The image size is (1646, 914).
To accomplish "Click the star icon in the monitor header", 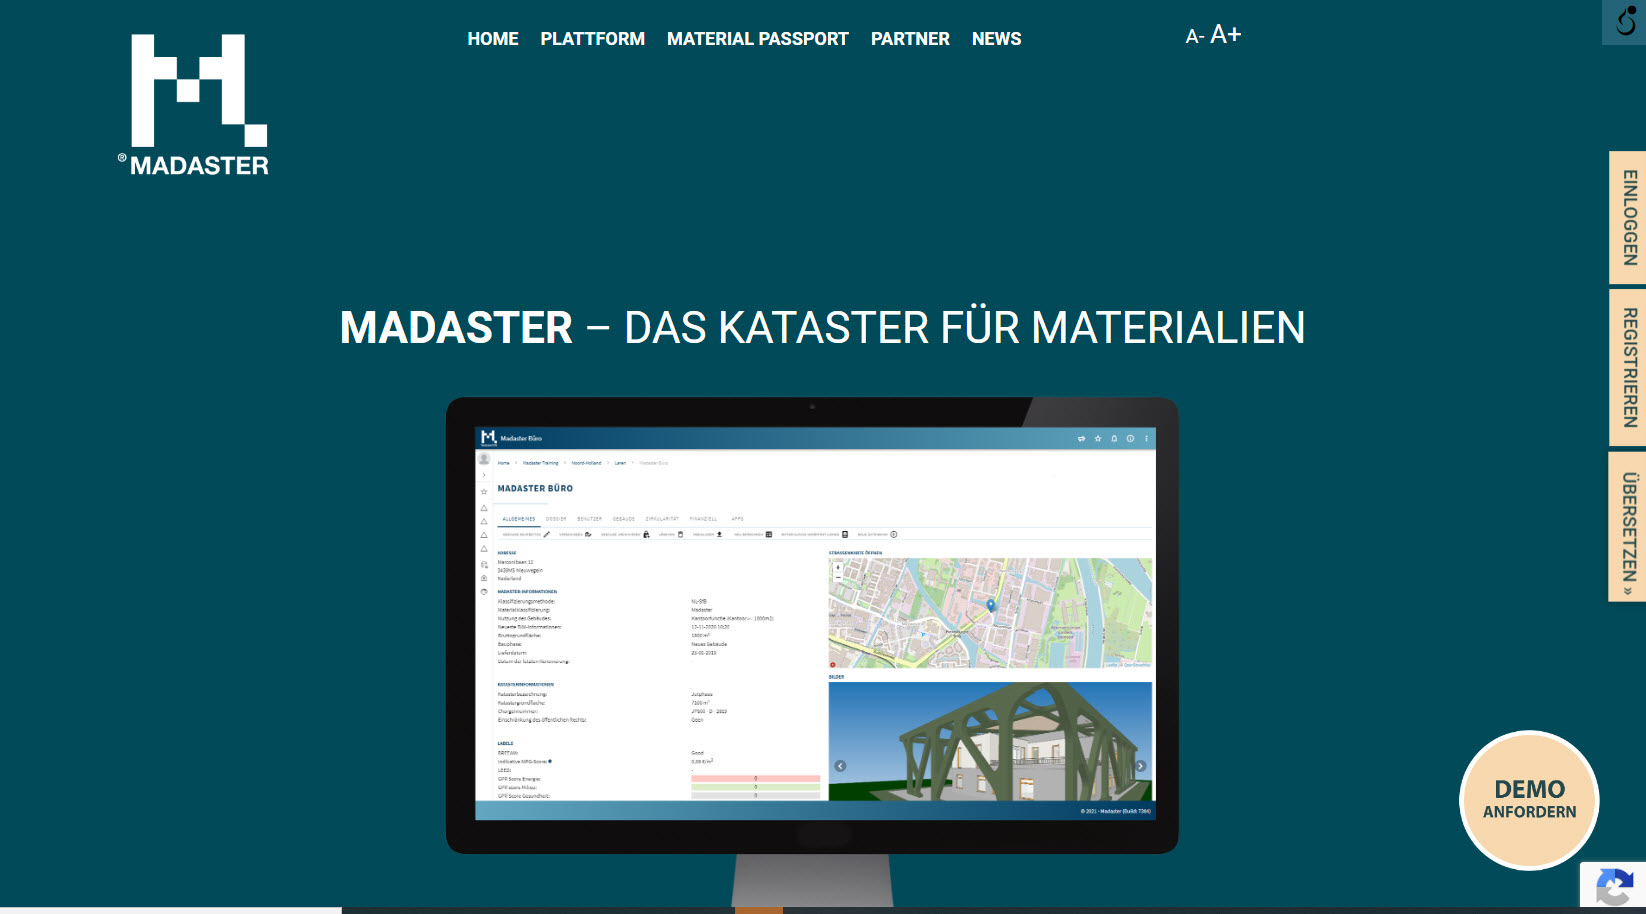I will pyautogui.click(x=1098, y=439).
